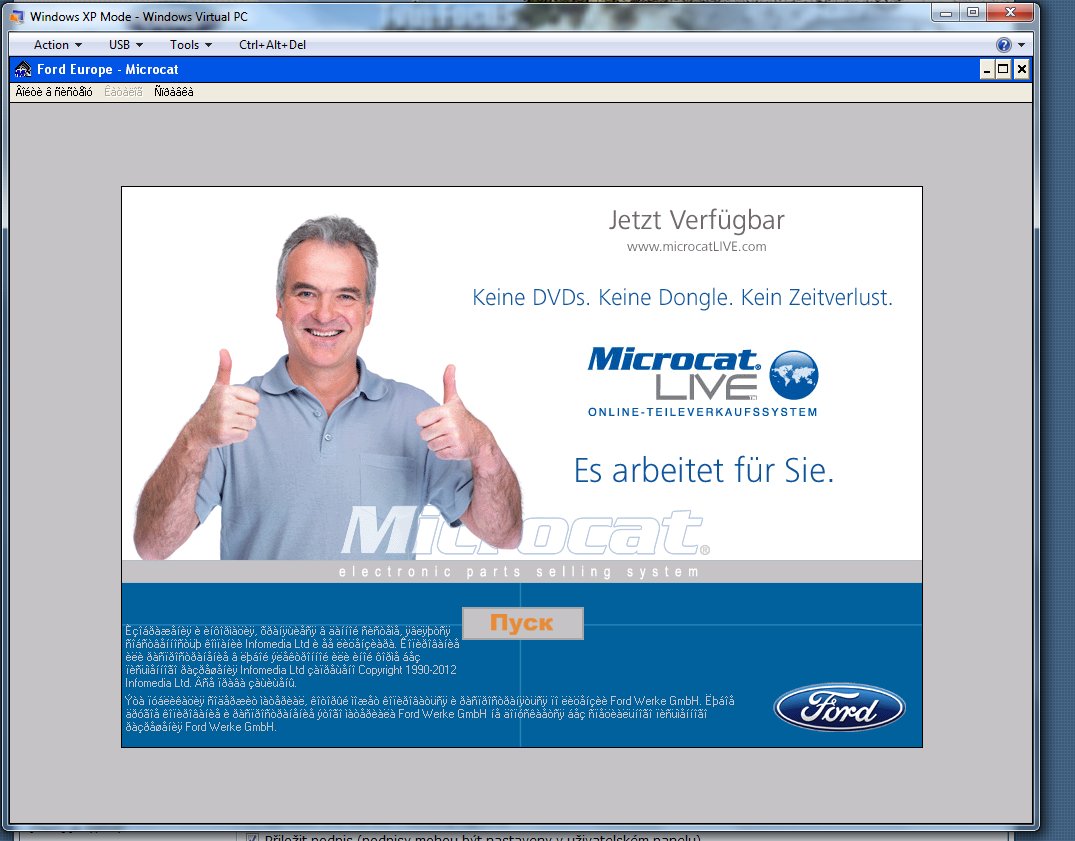Screen dimensions: 1075x841
Task: Open the Virtual PC help question-mark icon
Action: click(1003, 45)
